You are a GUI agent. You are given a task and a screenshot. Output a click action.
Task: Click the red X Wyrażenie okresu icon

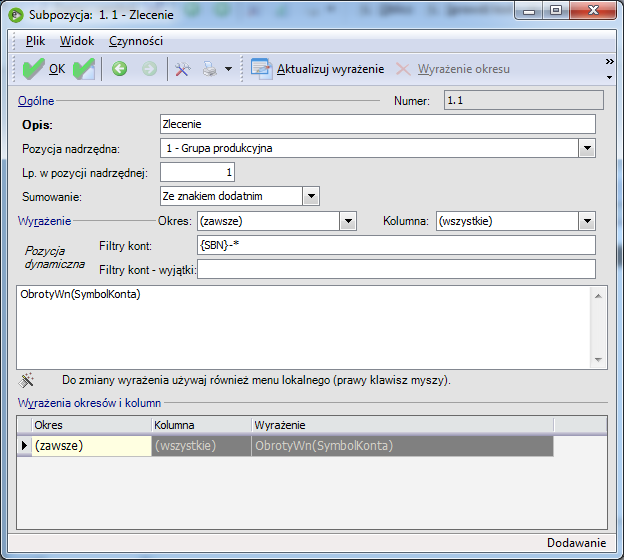tap(403, 69)
